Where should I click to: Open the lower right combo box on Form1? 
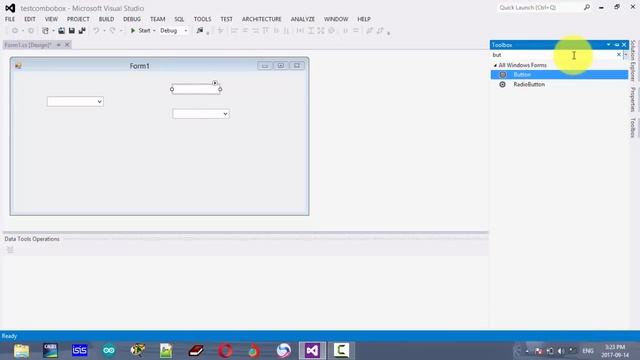[225, 114]
